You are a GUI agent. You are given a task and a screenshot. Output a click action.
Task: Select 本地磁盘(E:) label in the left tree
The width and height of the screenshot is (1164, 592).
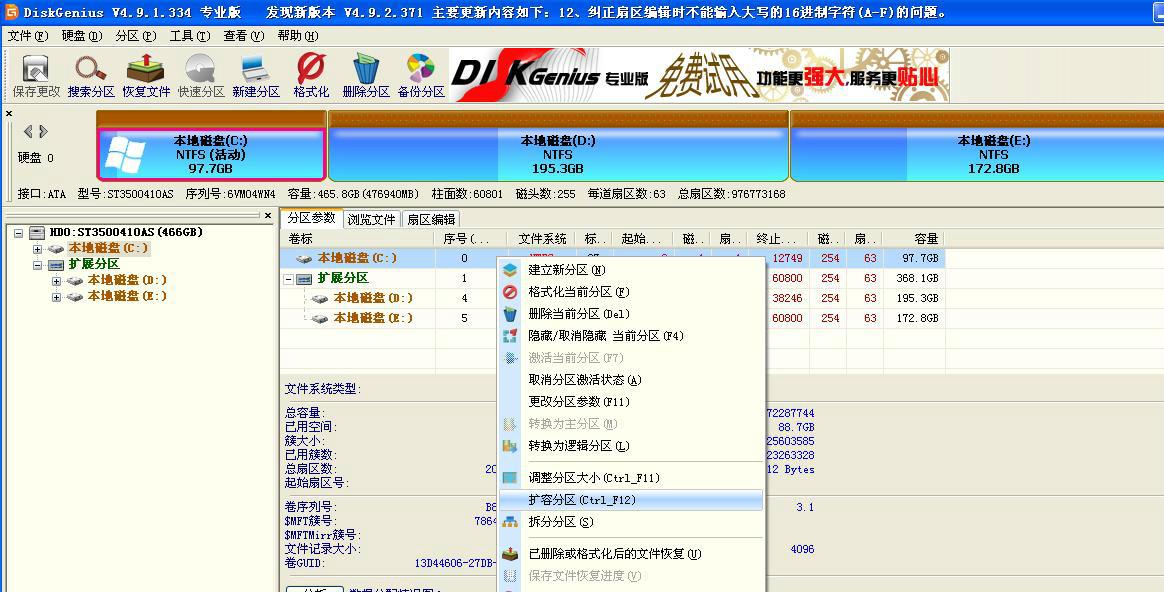tap(127, 296)
